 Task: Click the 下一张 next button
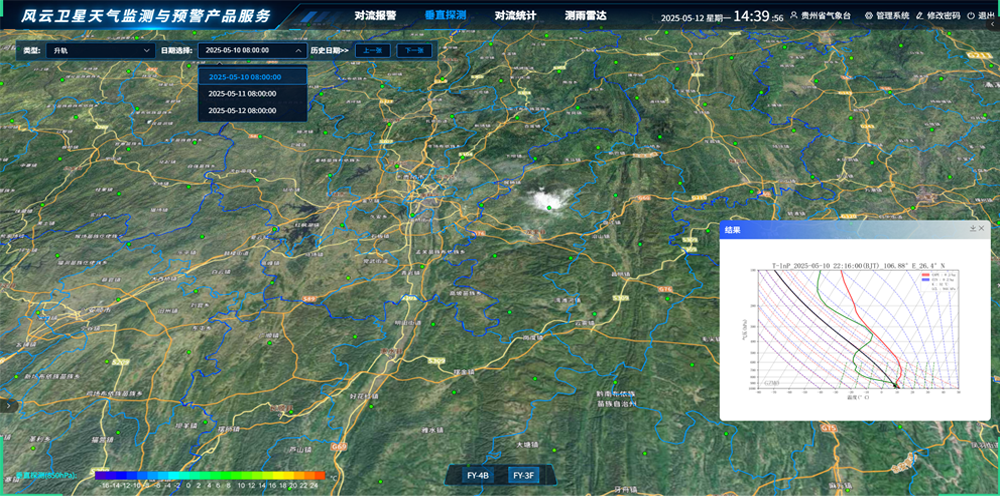coord(414,50)
